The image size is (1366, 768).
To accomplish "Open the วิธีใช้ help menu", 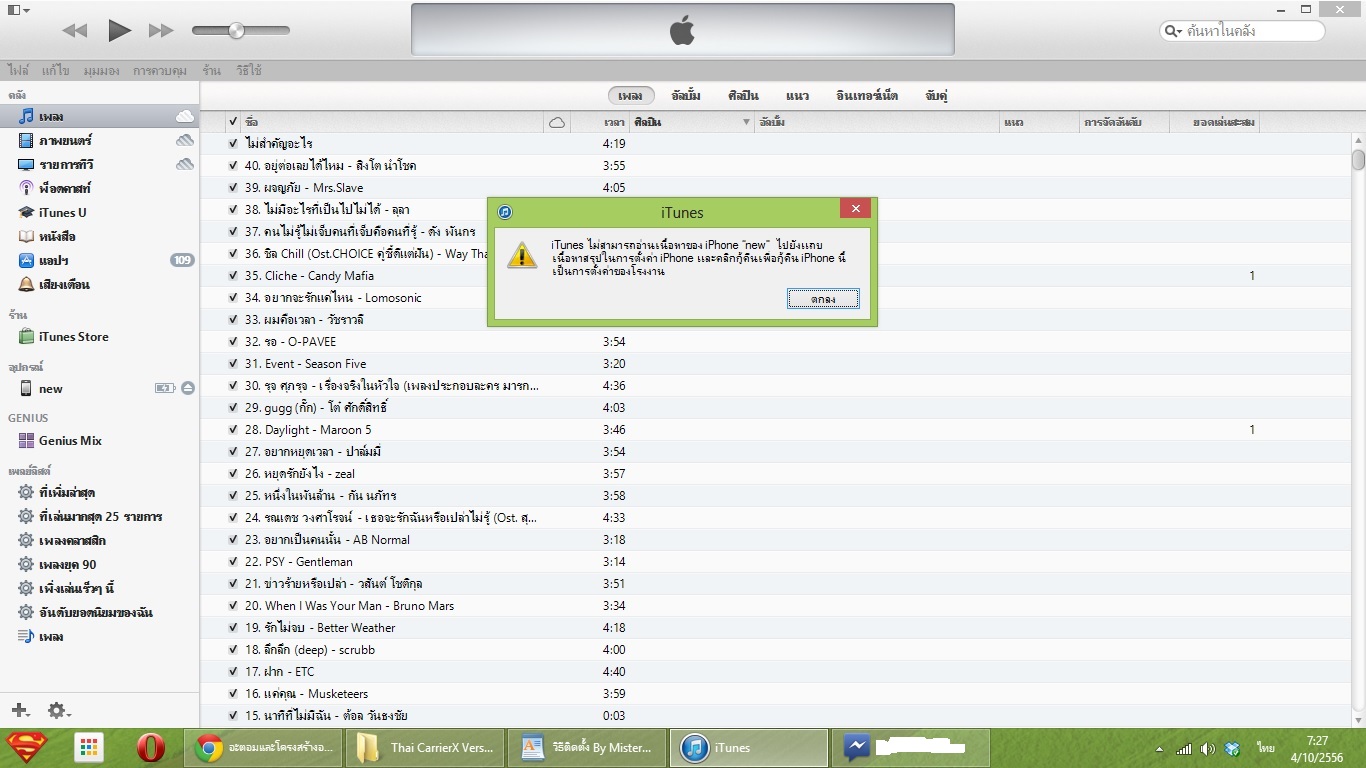I will tap(249, 71).
